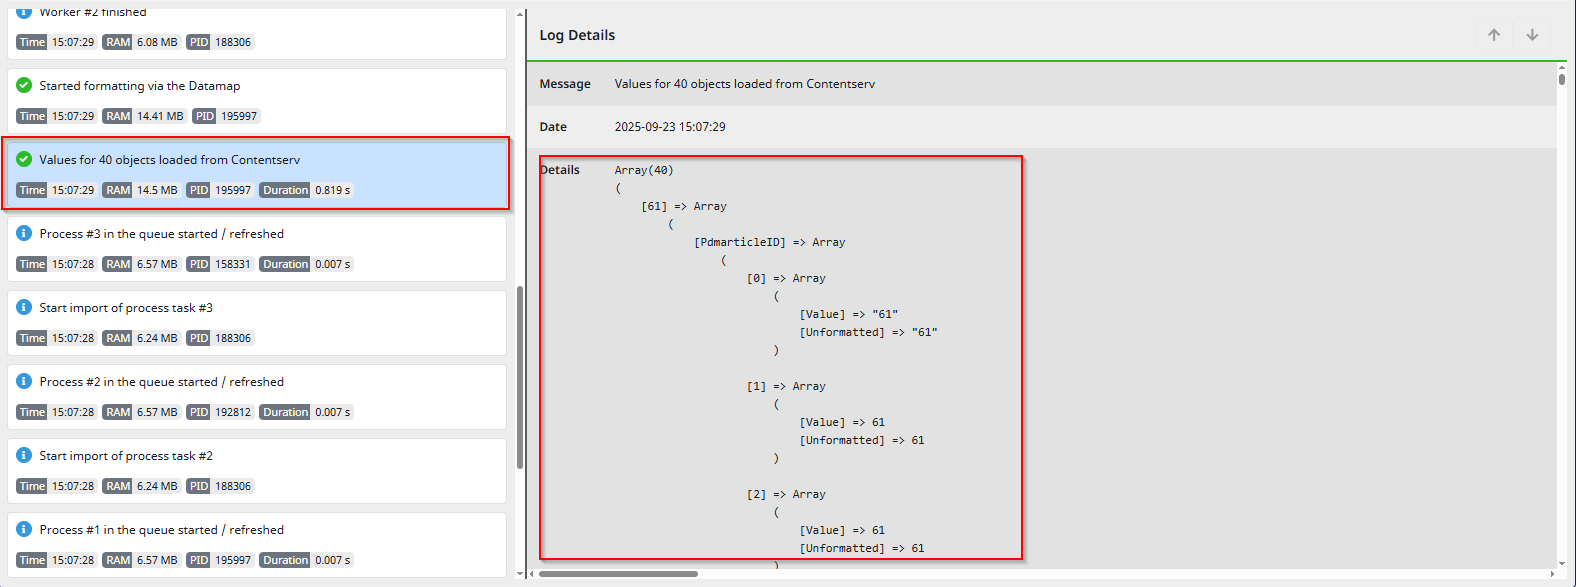Click green check icon for Started formatting entry
The image size is (1576, 587).
pyautogui.click(x=24, y=86)
